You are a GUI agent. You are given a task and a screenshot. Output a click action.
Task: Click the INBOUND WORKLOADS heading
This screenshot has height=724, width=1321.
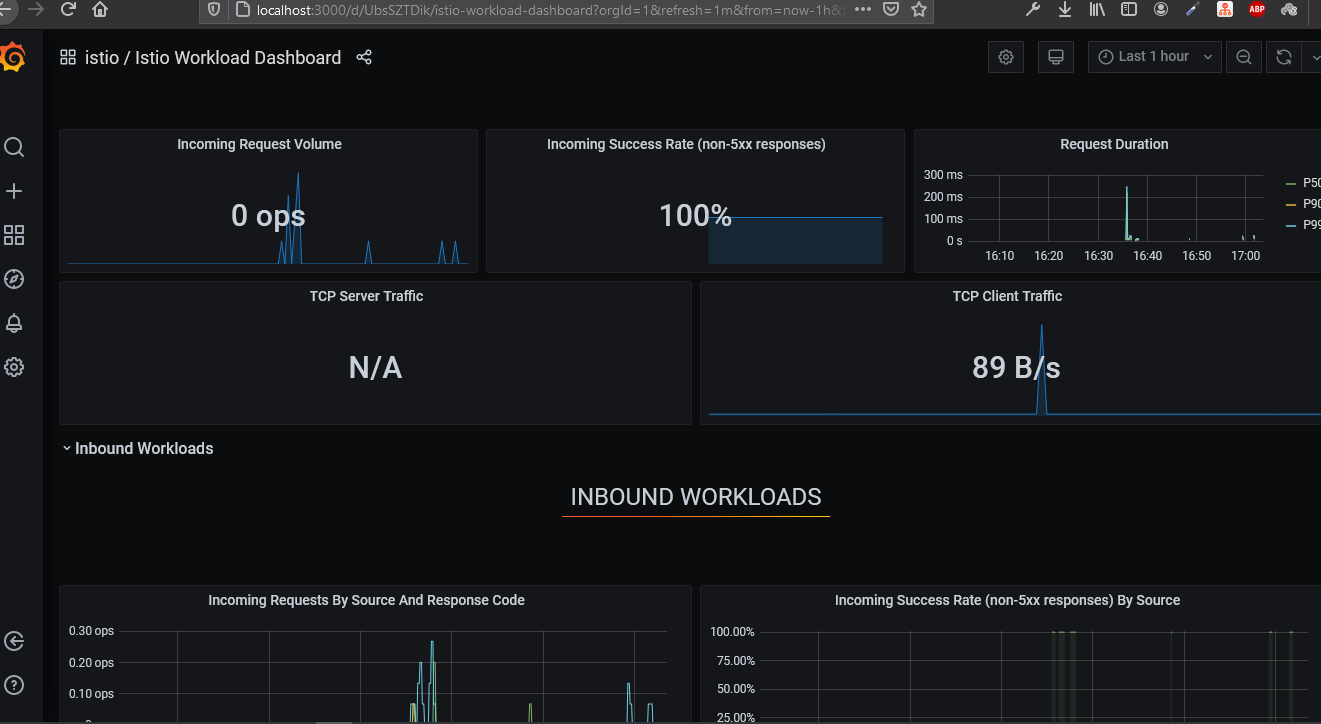pos(696,497)
